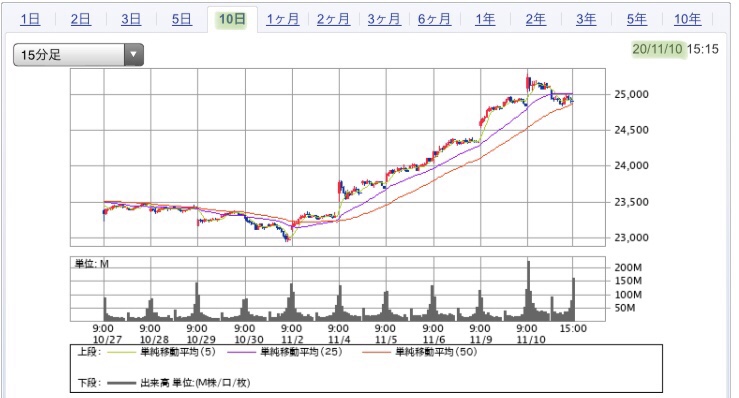Select the 3日 chart period

(x=131, y=19)
